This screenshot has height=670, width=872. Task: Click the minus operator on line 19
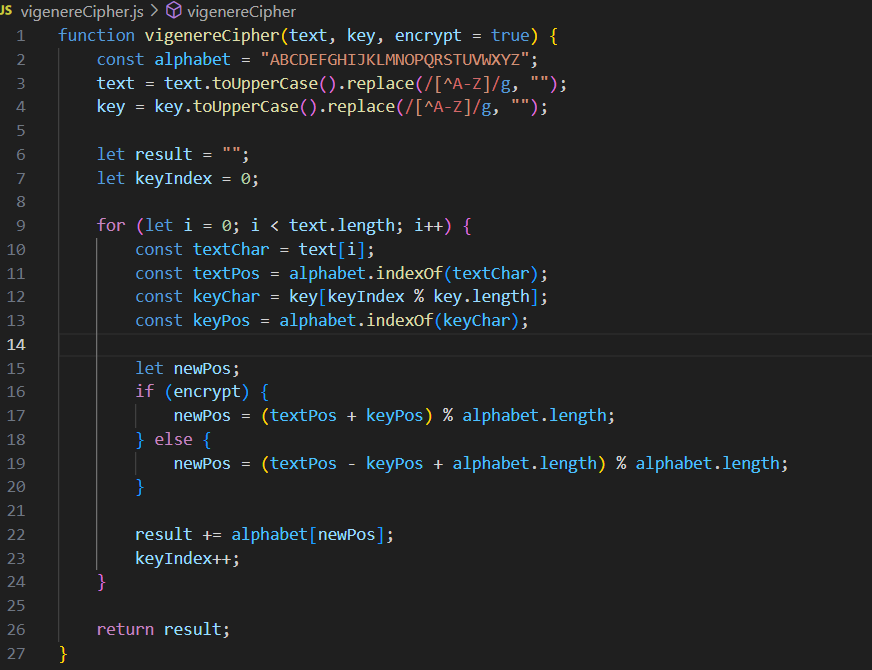point(351,464)
